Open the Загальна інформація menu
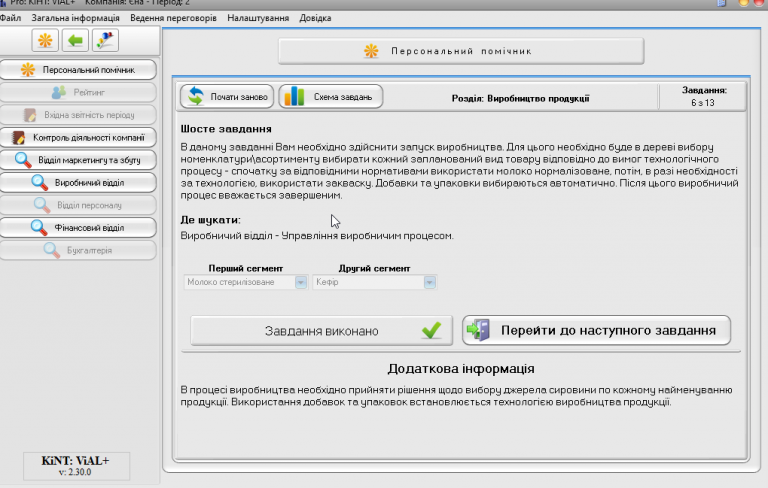 click(75, 18)
